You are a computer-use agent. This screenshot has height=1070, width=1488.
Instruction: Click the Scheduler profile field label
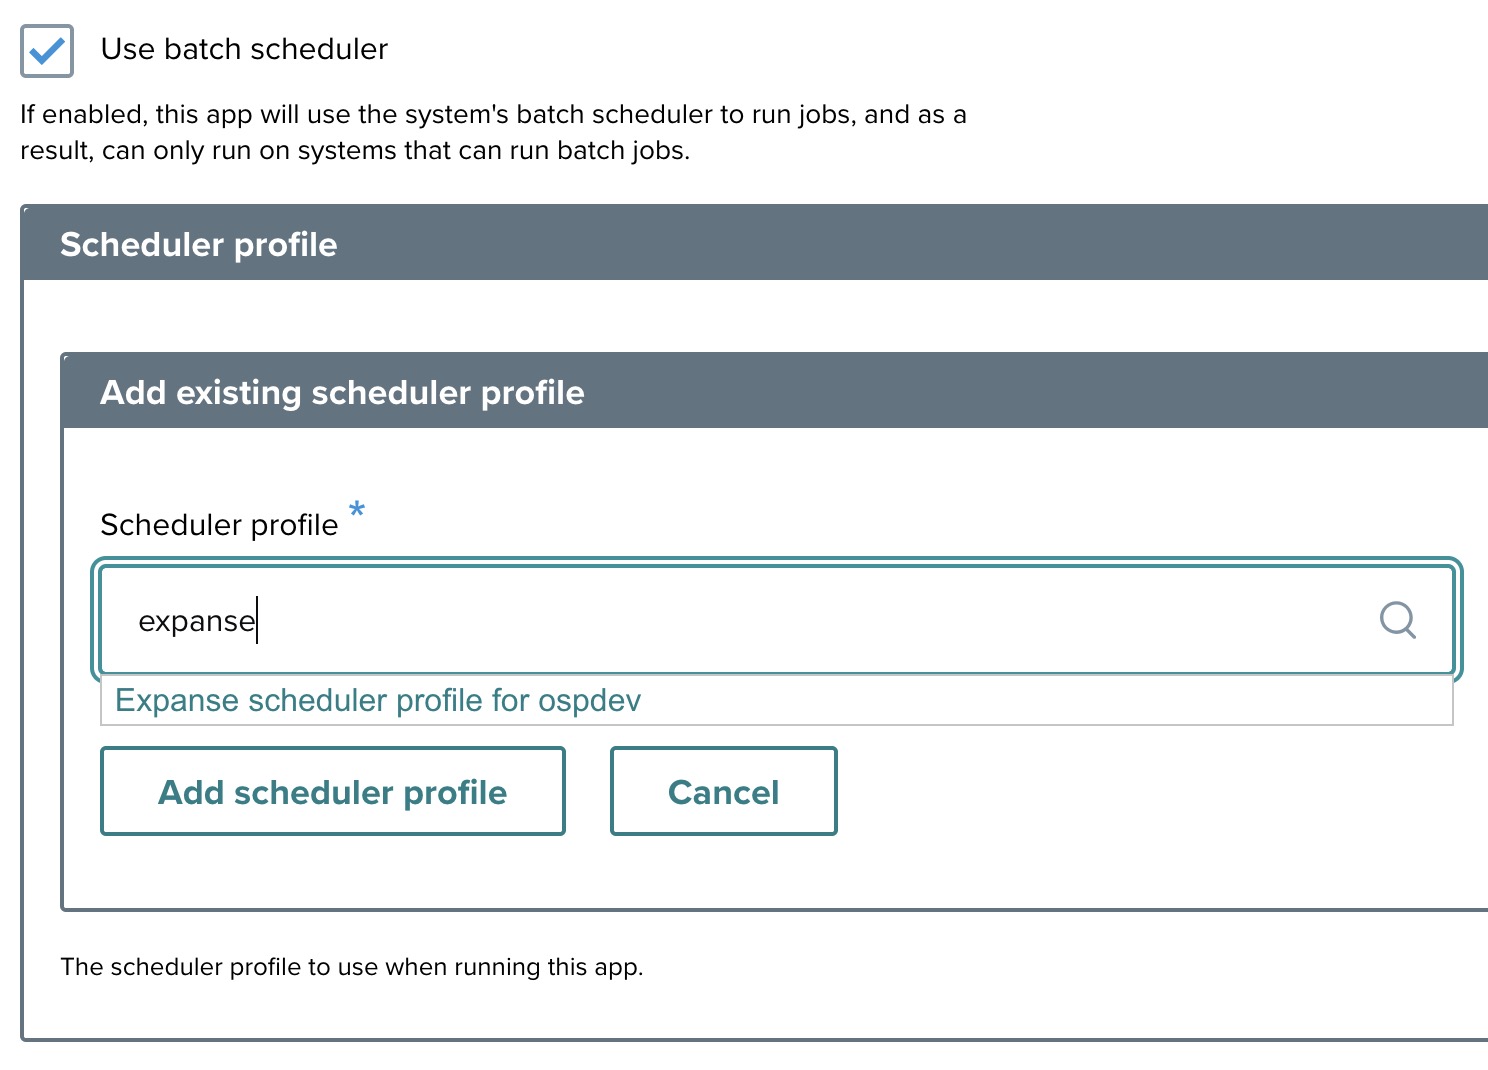[x=219, y=525]
